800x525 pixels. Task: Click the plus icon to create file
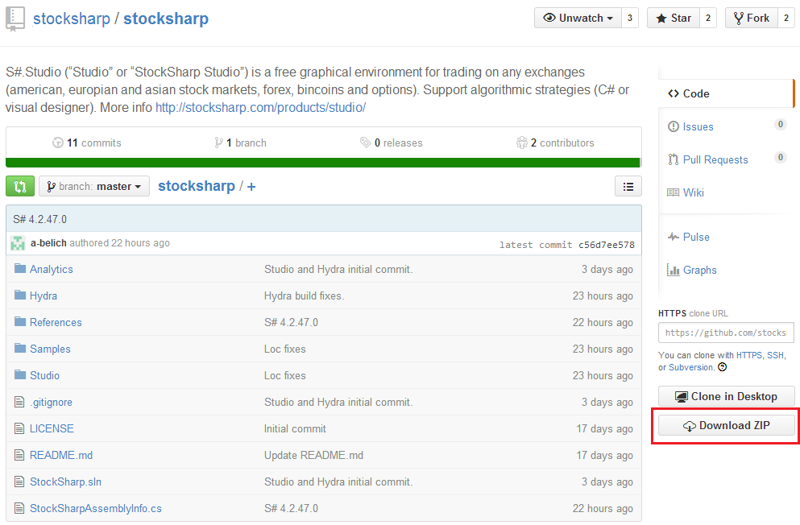[251, 186]
